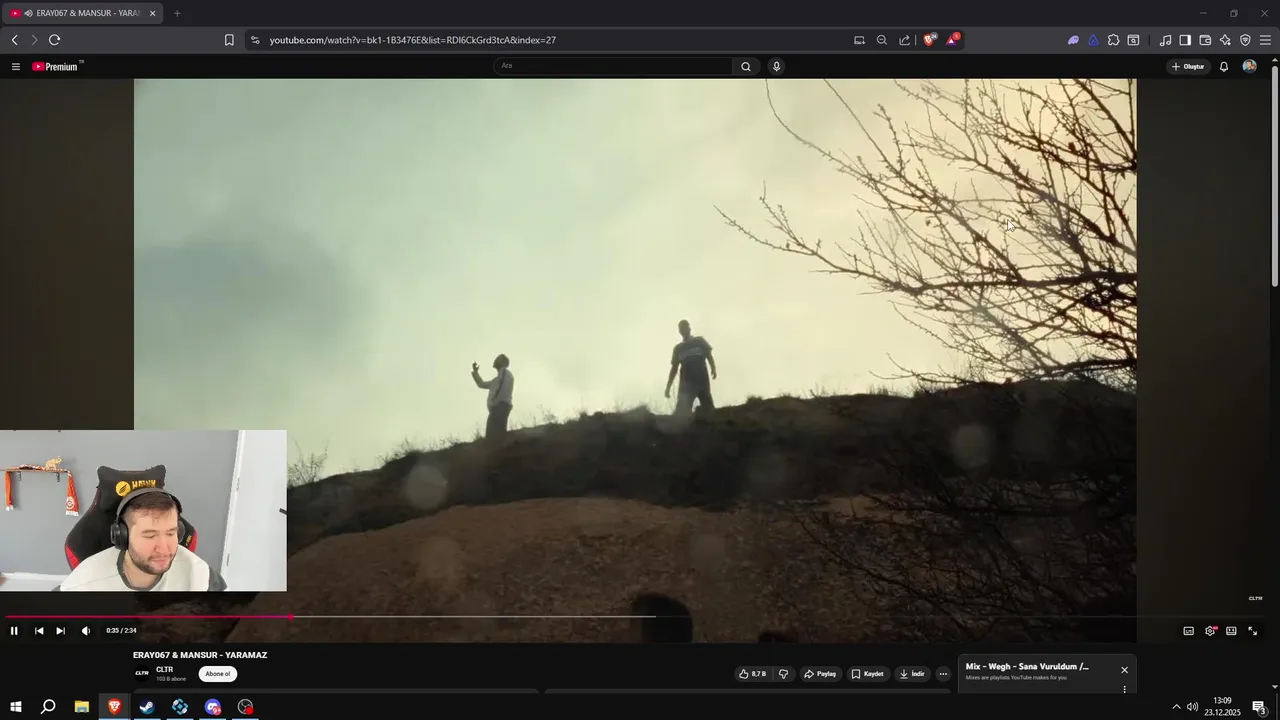Go to the previous video in the playlist
This screenshot has width=1280, height=720.
pos(39,631)
